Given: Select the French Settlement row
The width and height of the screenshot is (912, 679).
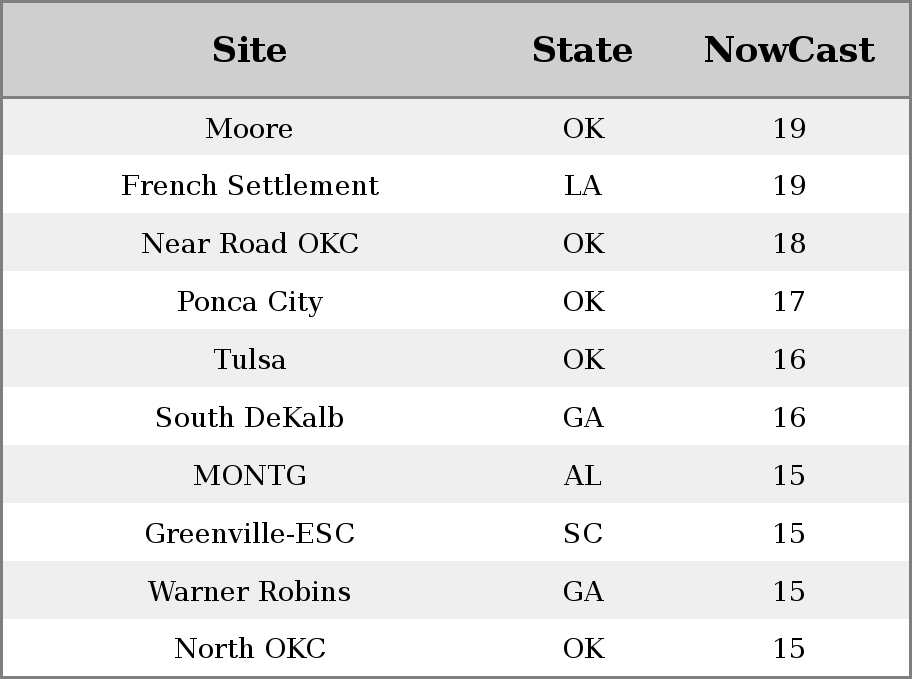Looking at the screenshot, I should coord(456,185).
